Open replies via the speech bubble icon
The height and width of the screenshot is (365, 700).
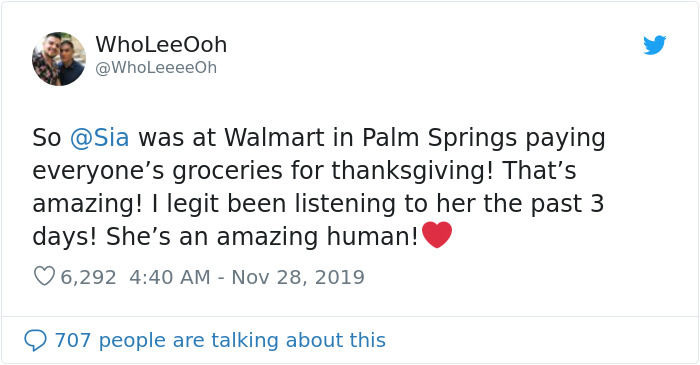click(x=35, y=340)
